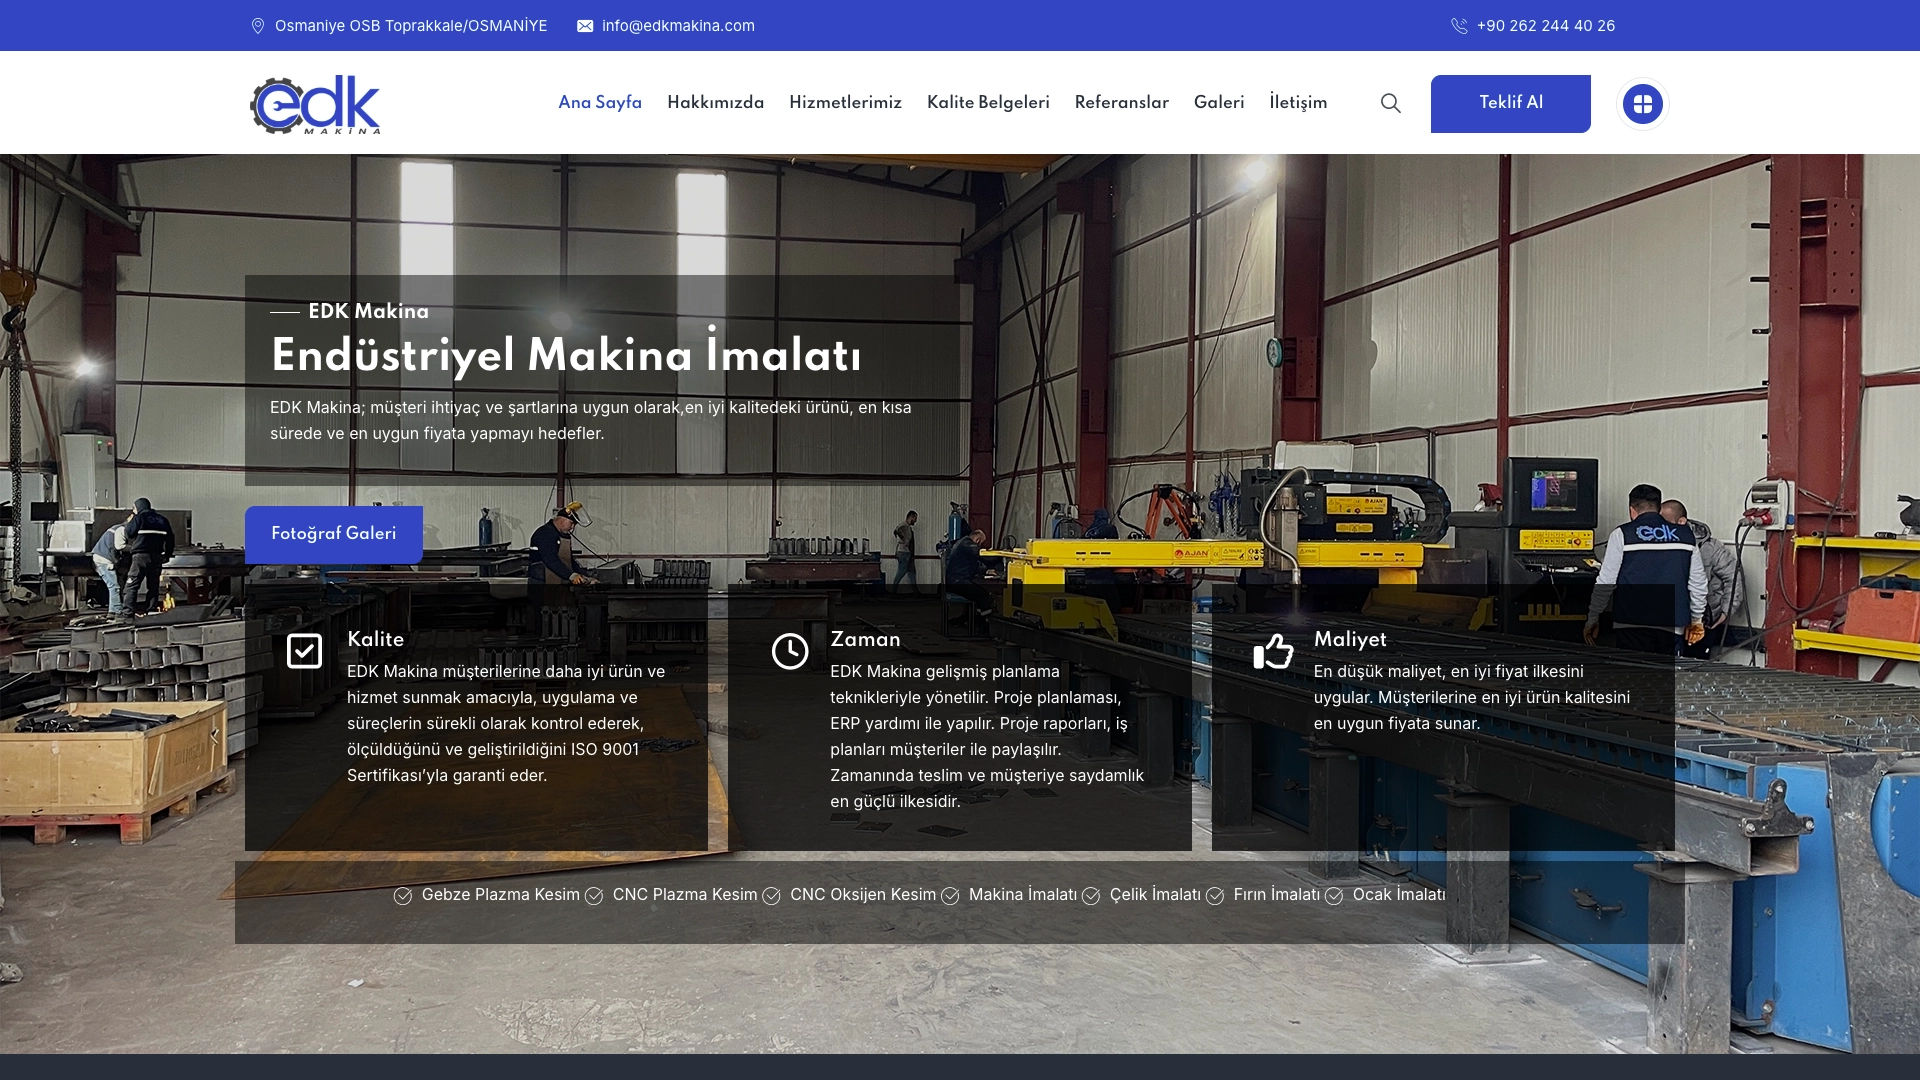Click the Fotoğraf Galeri button
This screenshot has width=1920, height=1080.
pyautogui.click(x=333, y=534)
